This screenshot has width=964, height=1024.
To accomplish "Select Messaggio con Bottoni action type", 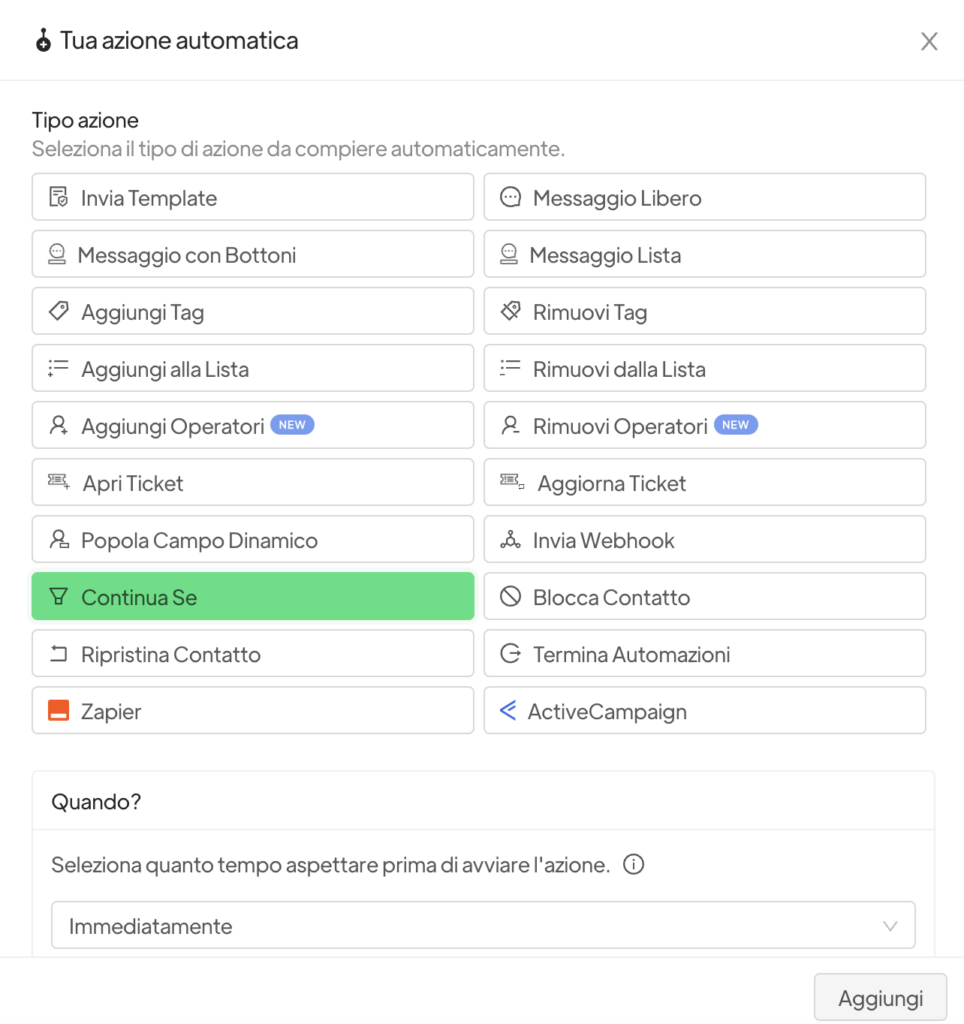I will point(252,255).
